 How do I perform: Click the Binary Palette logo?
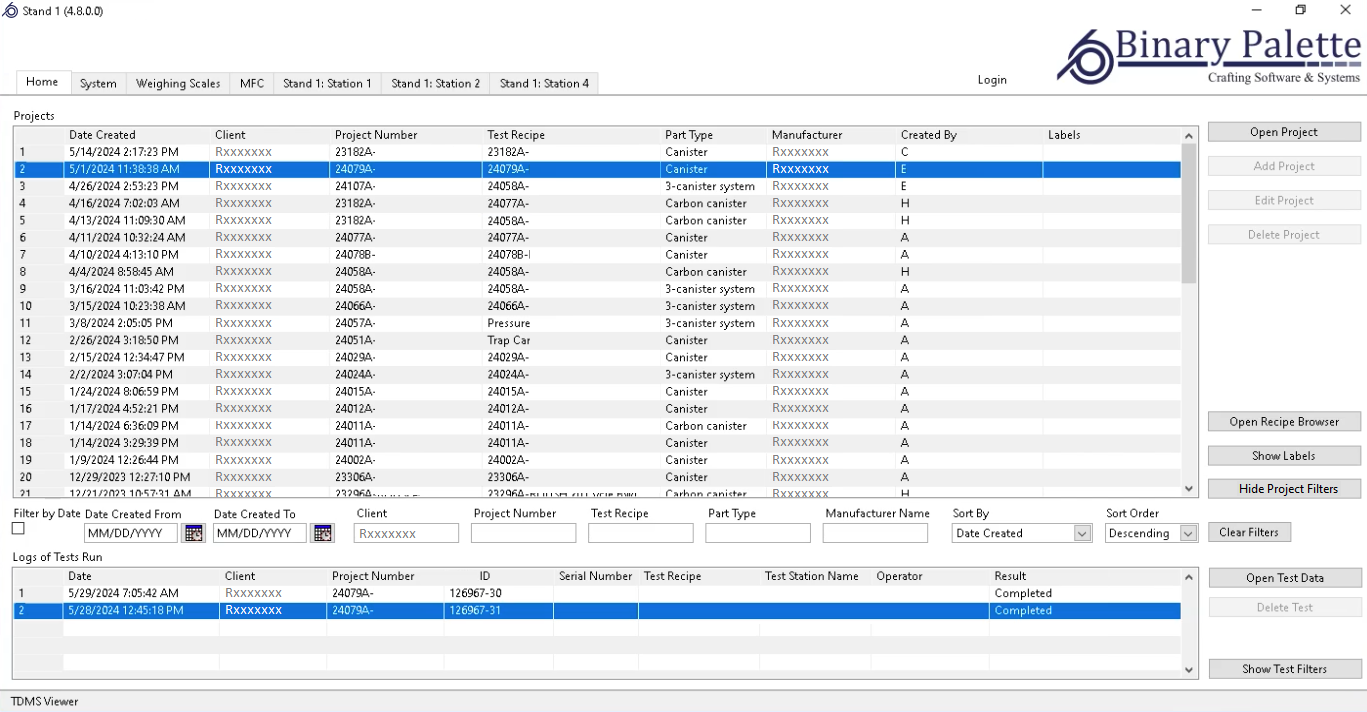click(x=1210, y=56)
